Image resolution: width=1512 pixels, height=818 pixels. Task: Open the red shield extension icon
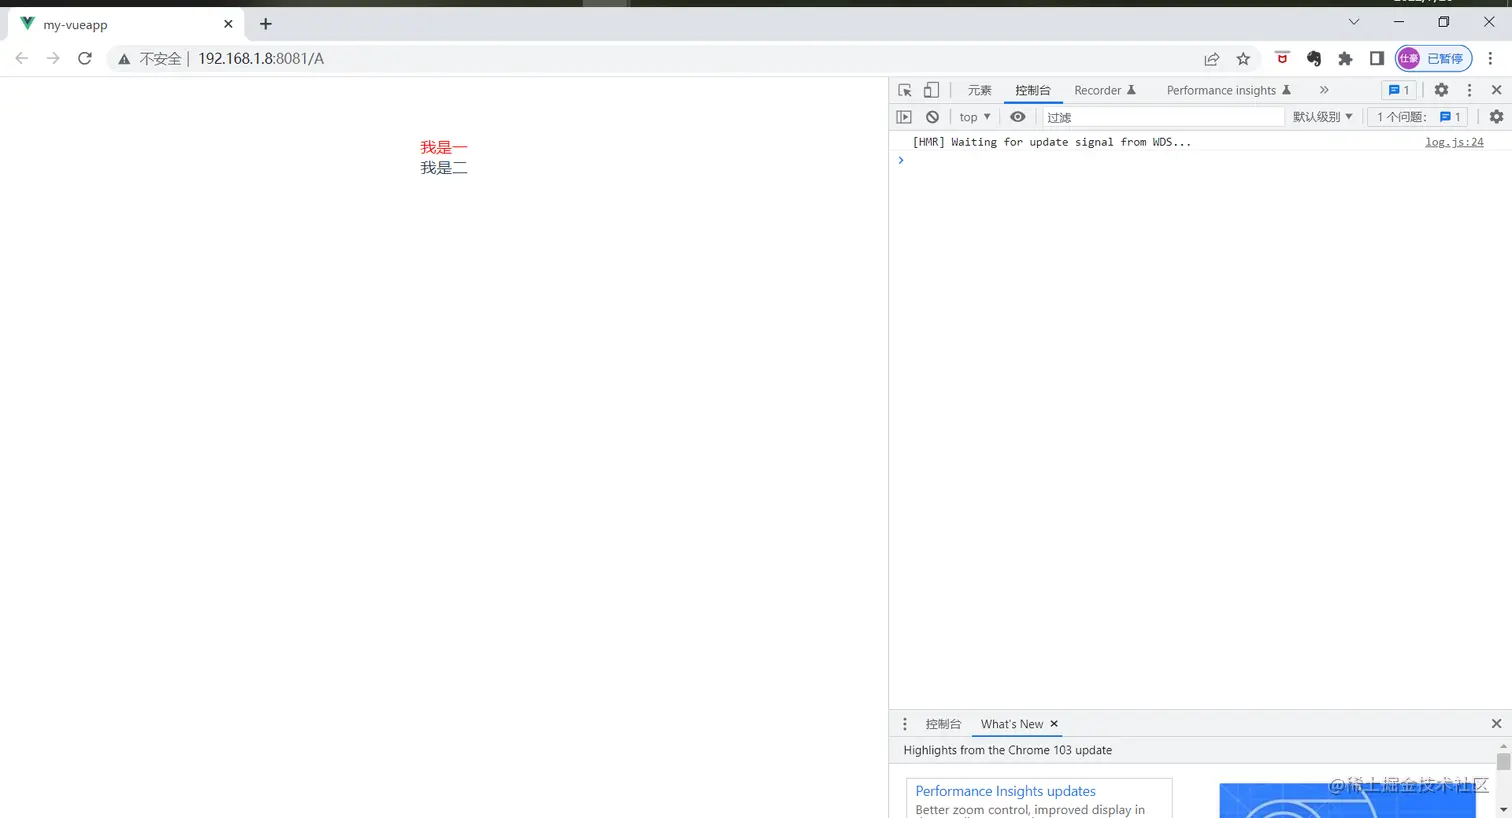(1282, 58)
